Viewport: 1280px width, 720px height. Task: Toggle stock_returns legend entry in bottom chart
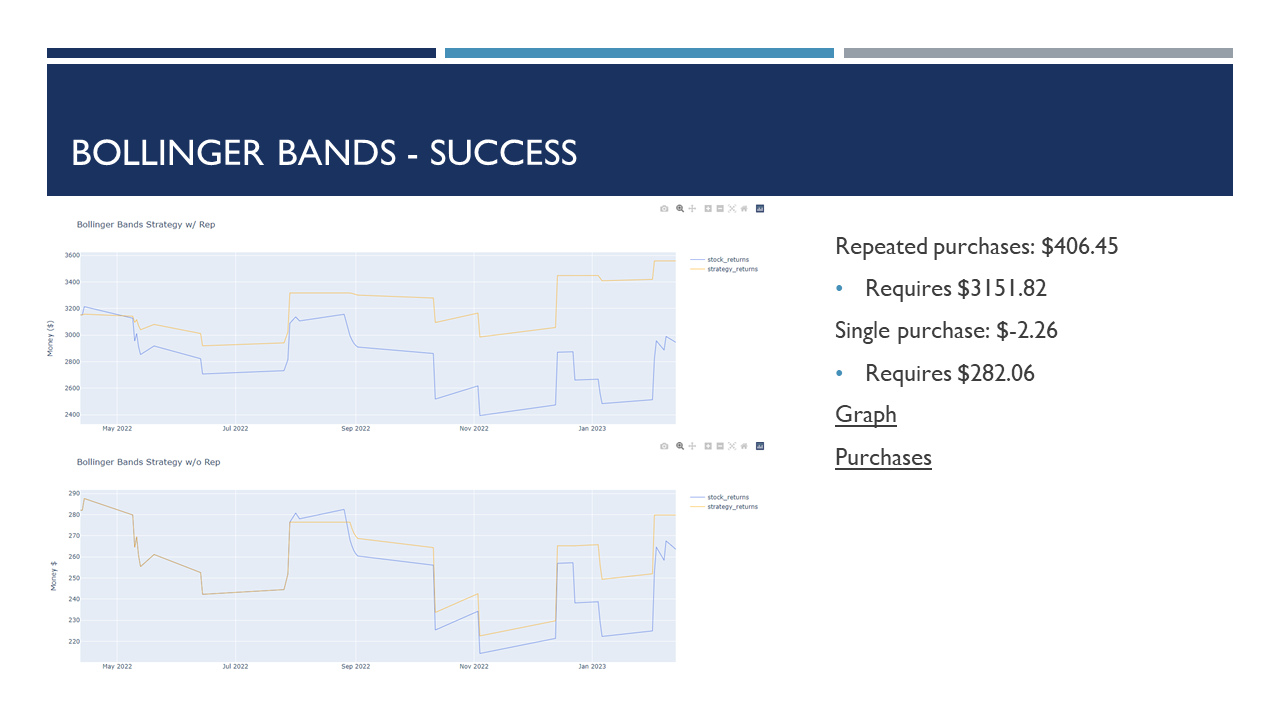728,497
